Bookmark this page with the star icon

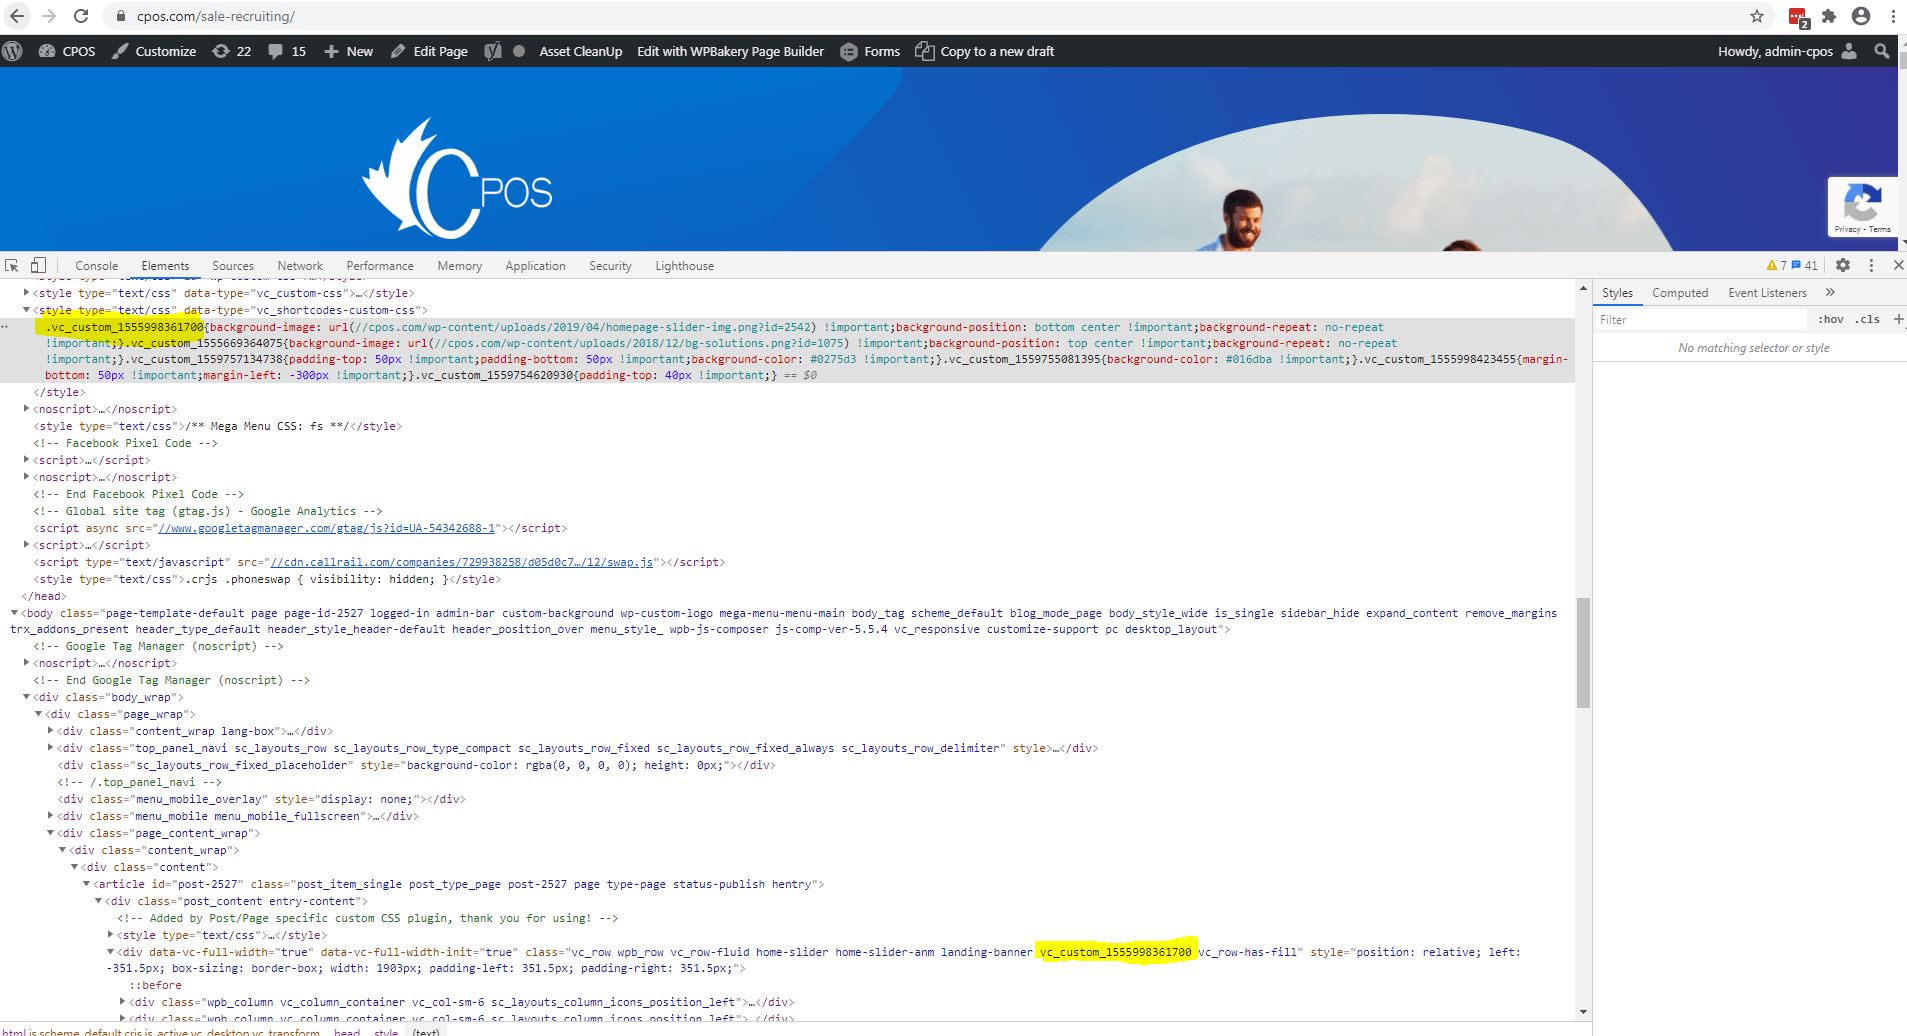(1757, 16)
